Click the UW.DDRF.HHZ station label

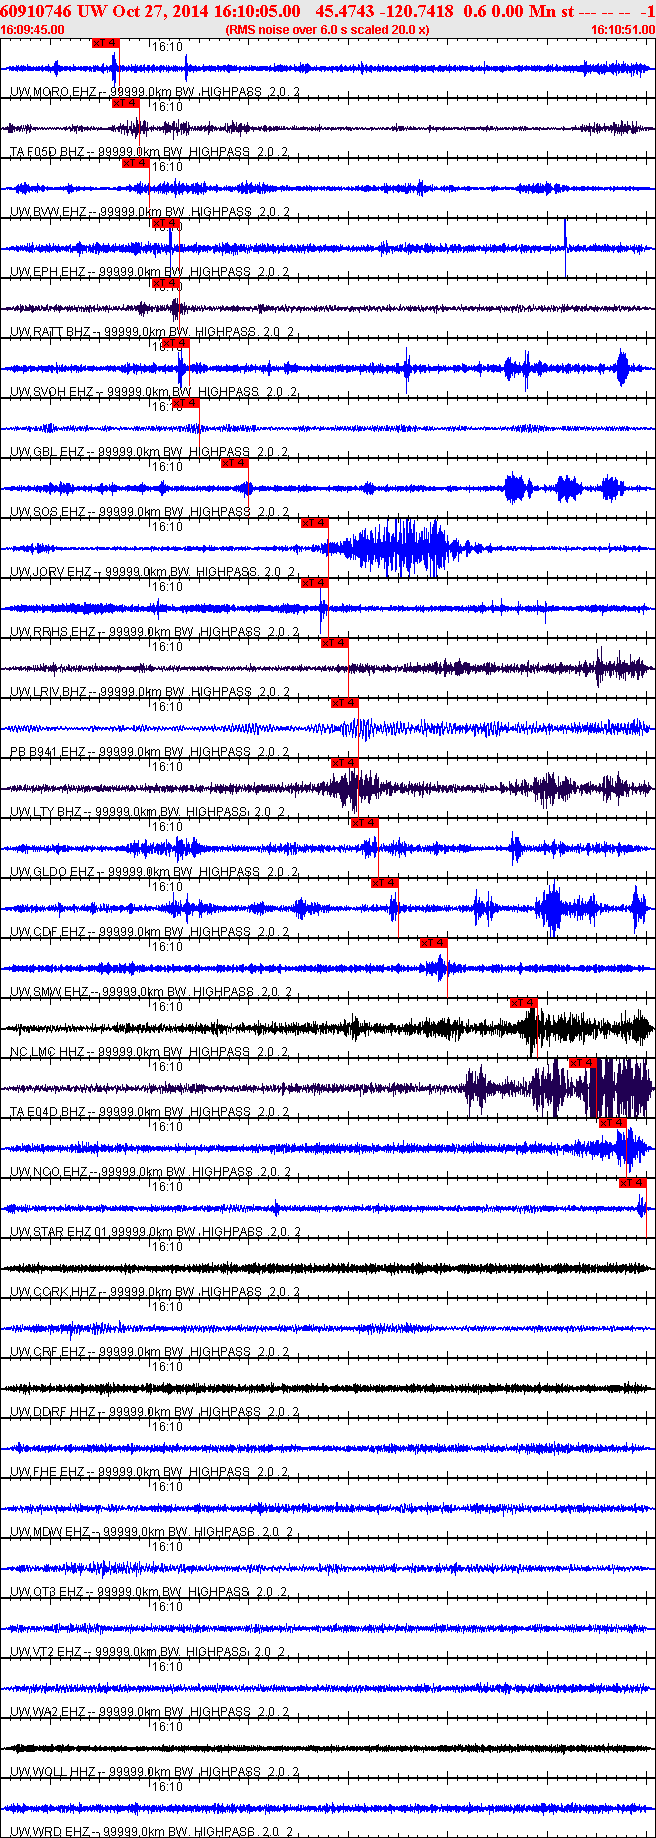click(x=155, y=1412)
